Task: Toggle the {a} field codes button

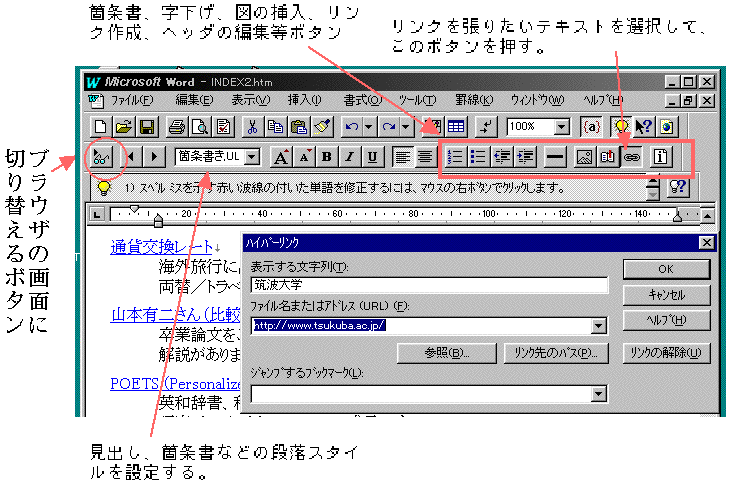Action: 591,127
